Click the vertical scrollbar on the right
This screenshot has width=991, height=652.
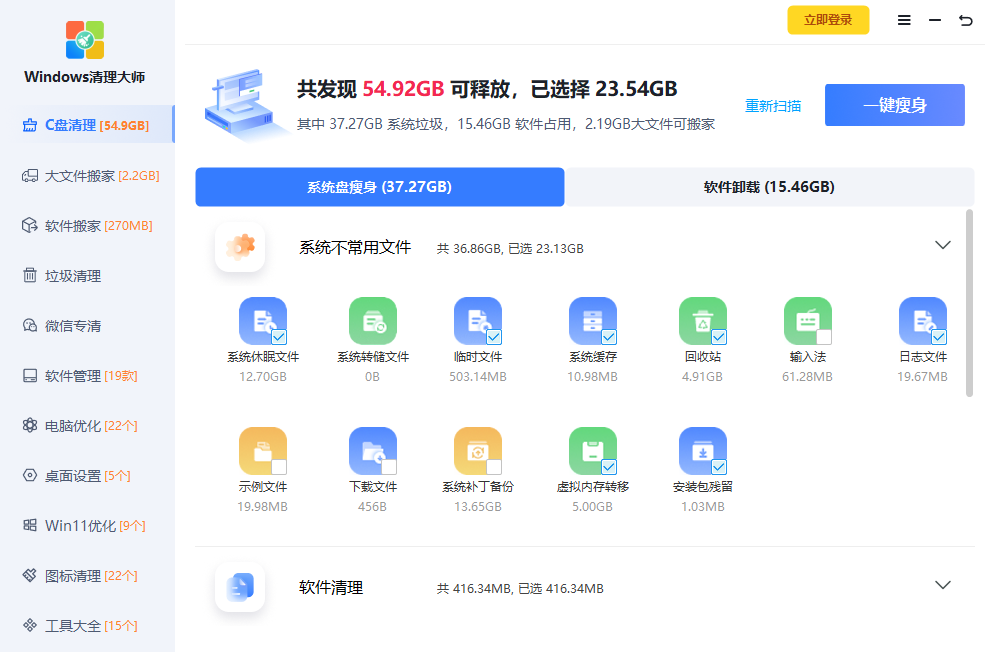[x=969, y=302]
